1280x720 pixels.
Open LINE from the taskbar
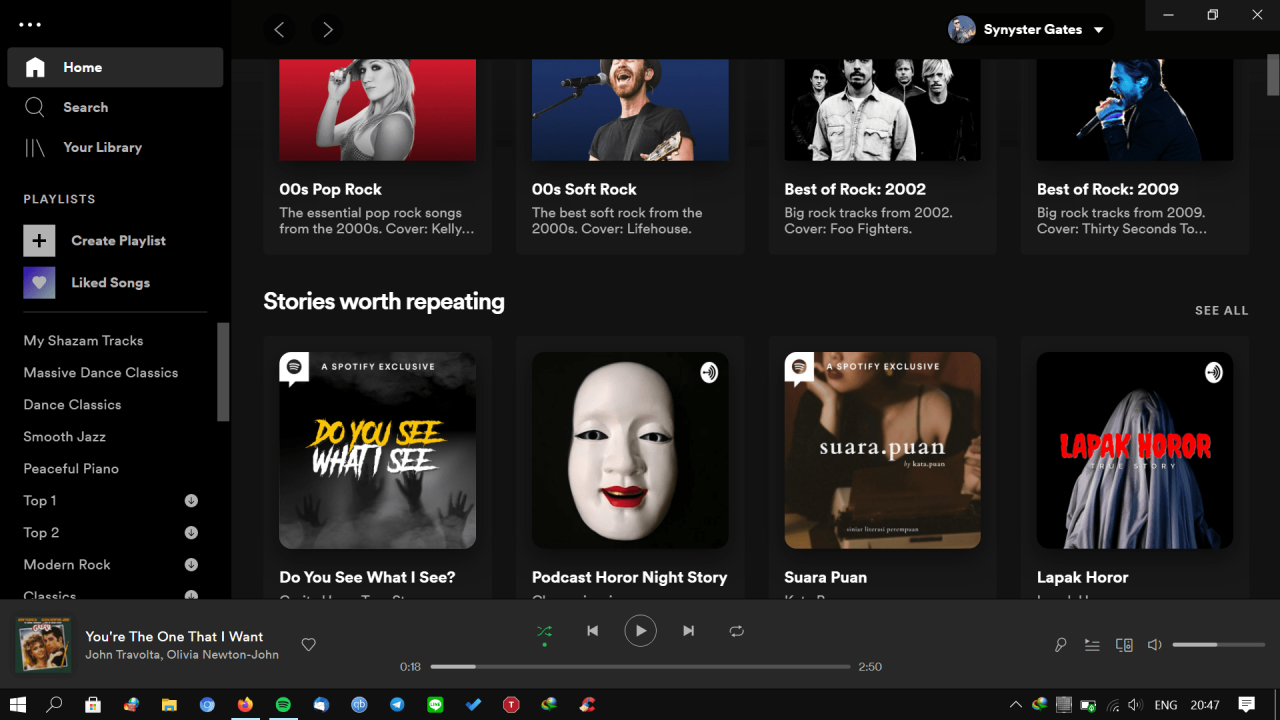(435, 704)
